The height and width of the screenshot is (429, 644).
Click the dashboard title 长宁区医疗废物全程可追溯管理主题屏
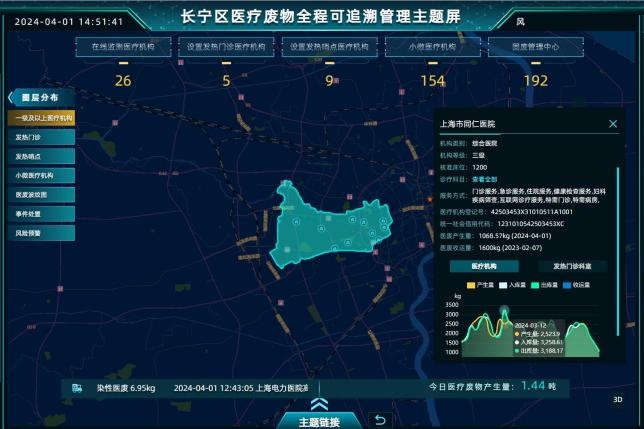pyautogui.click(x=321, y=17)
